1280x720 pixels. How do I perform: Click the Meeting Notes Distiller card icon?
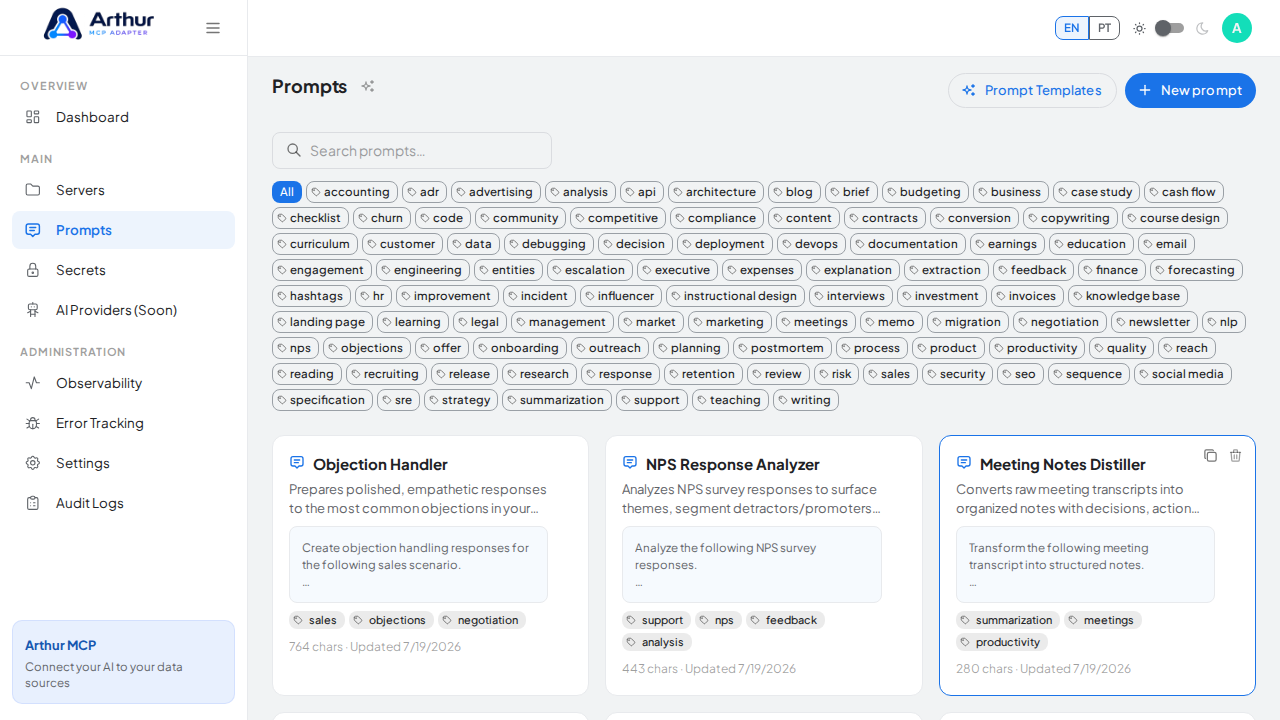click(964, 463)
